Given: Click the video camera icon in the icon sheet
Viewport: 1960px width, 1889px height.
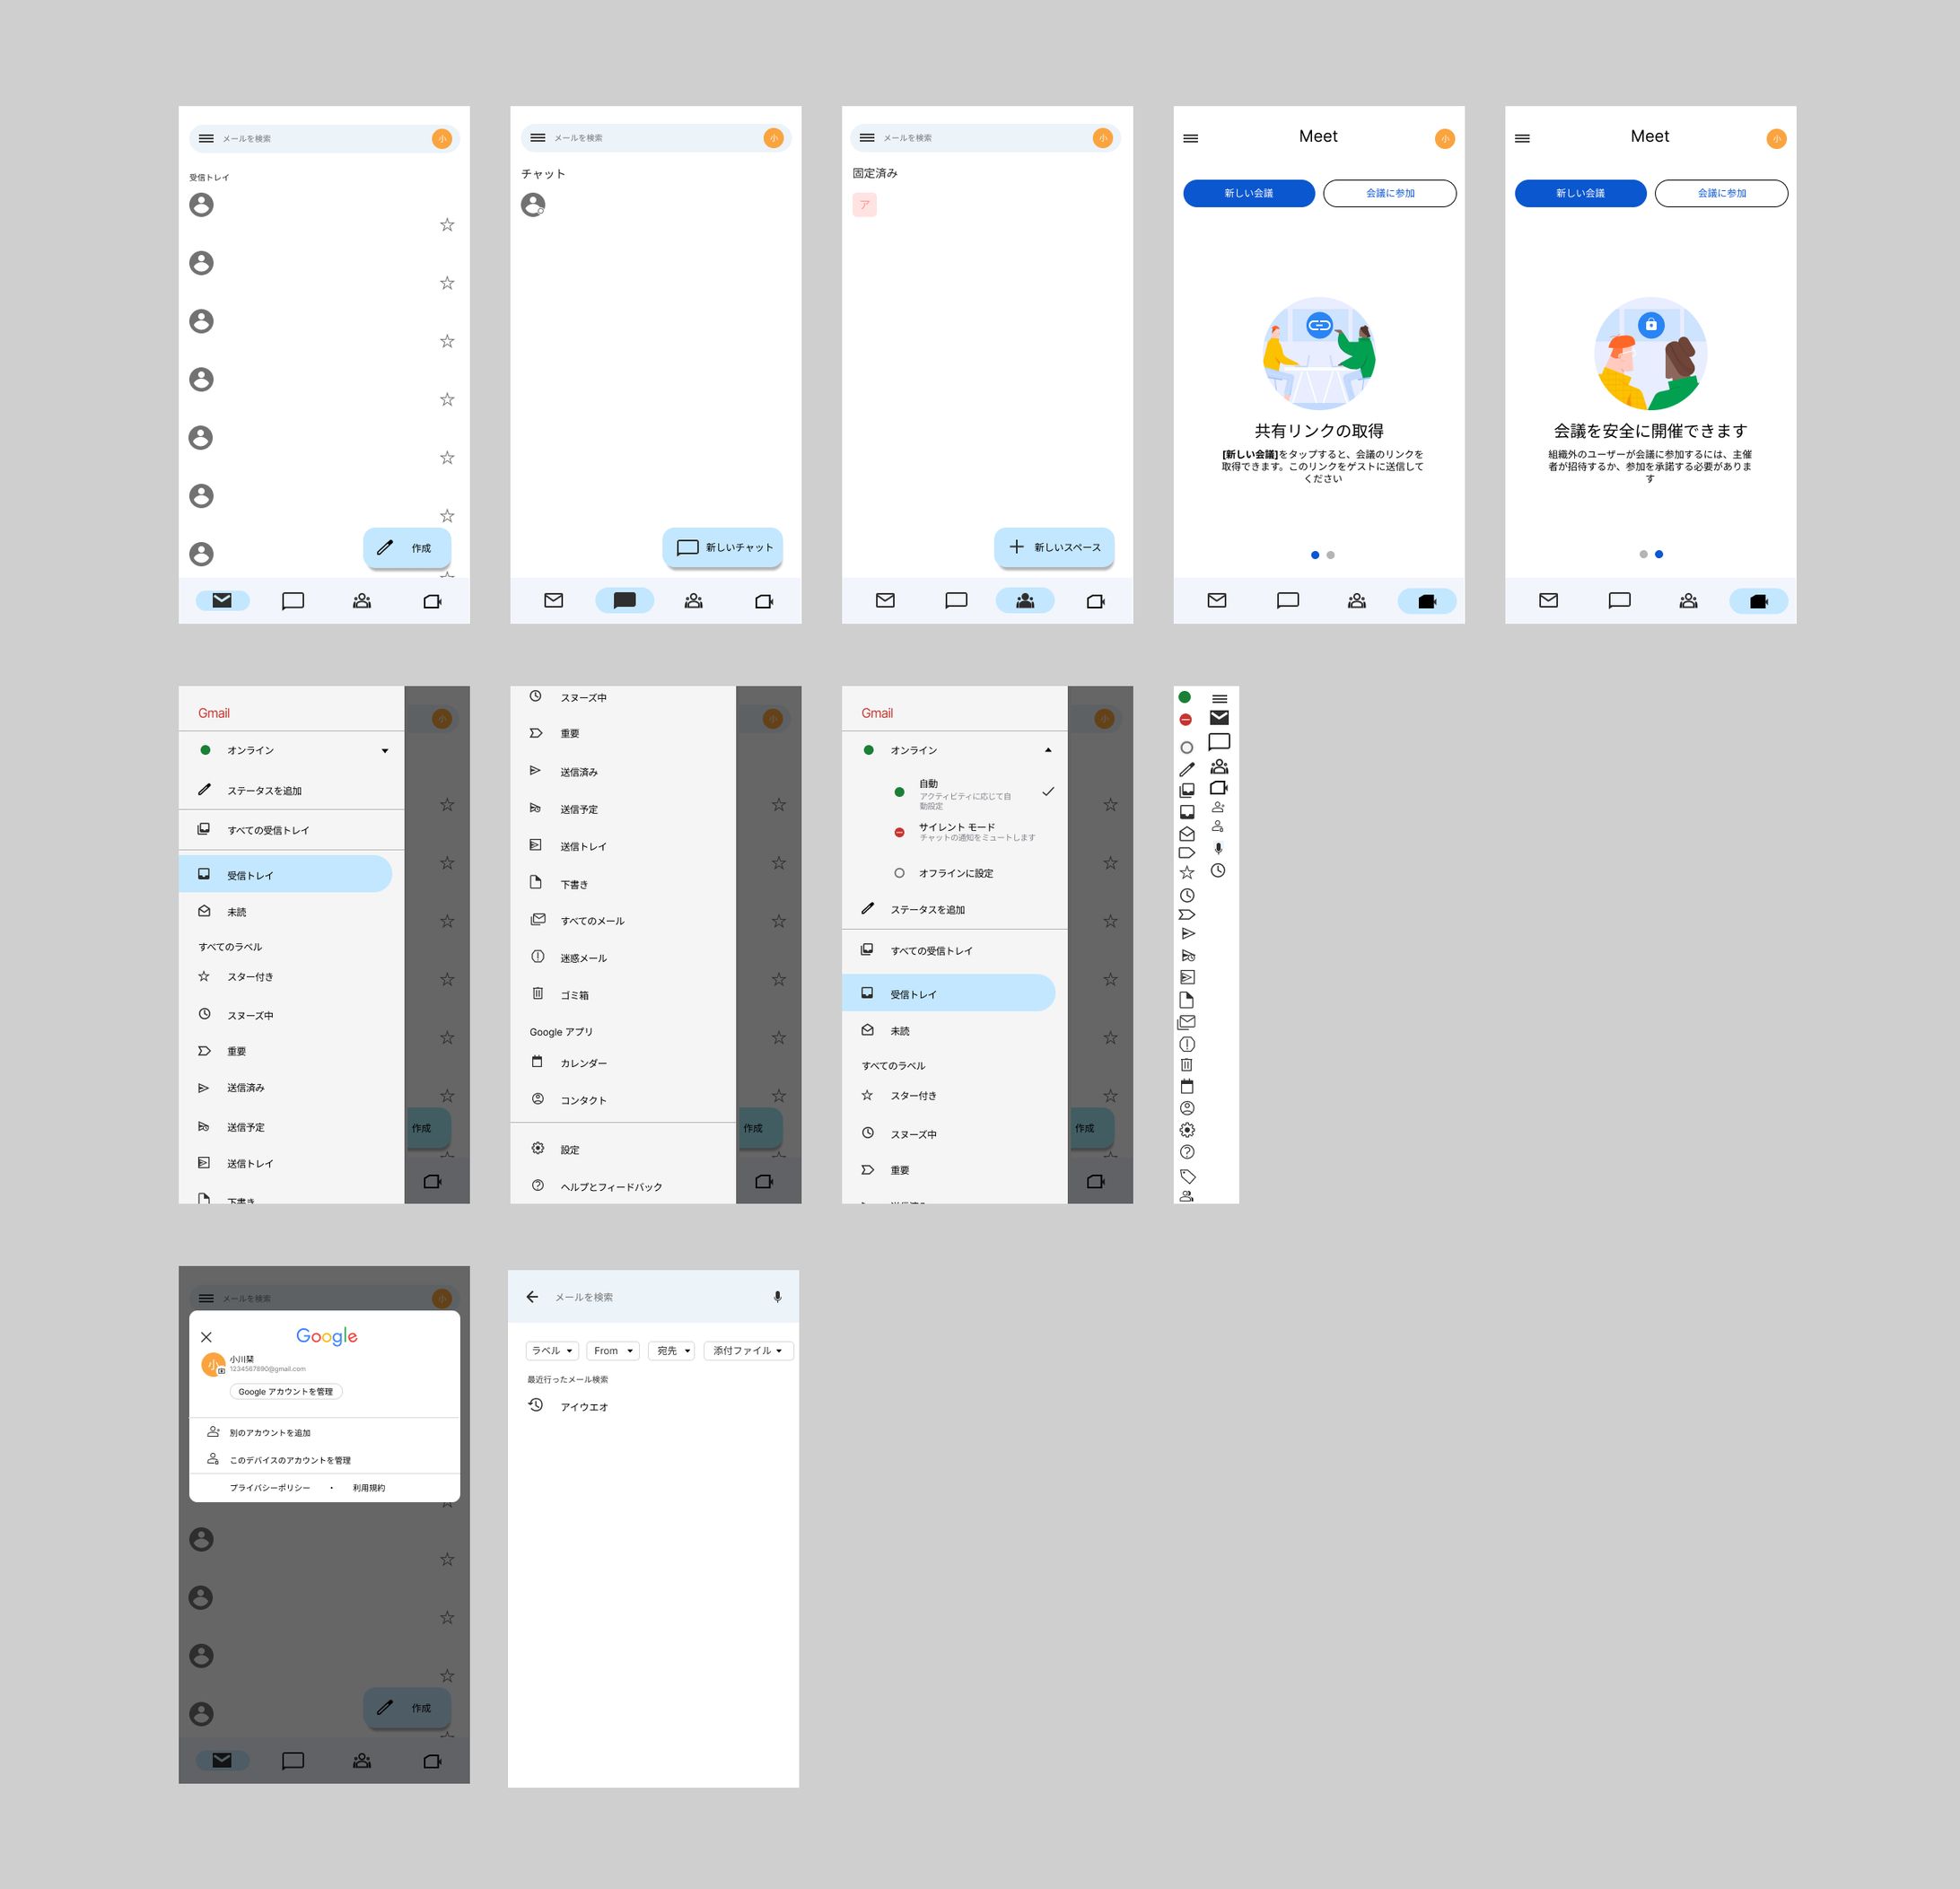Looking at the screenshot, I should pos(1219,788).
